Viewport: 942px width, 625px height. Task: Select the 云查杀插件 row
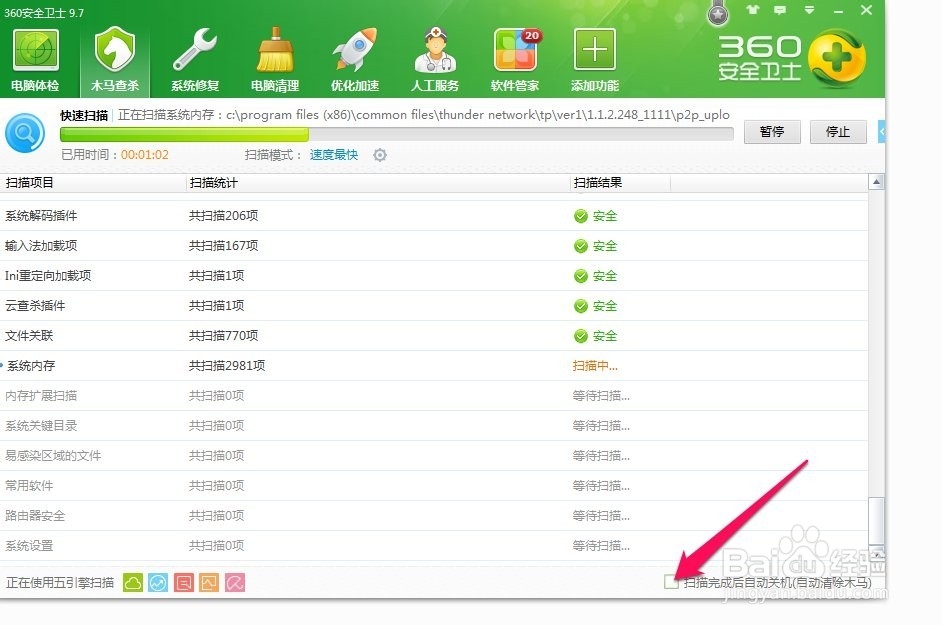(x=434, y=306)
